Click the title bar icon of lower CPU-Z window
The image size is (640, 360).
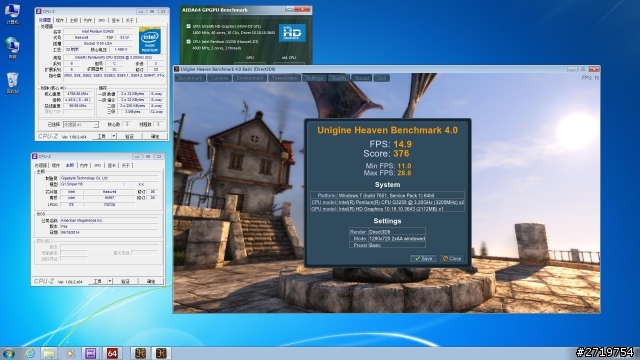tap(35, 156)
